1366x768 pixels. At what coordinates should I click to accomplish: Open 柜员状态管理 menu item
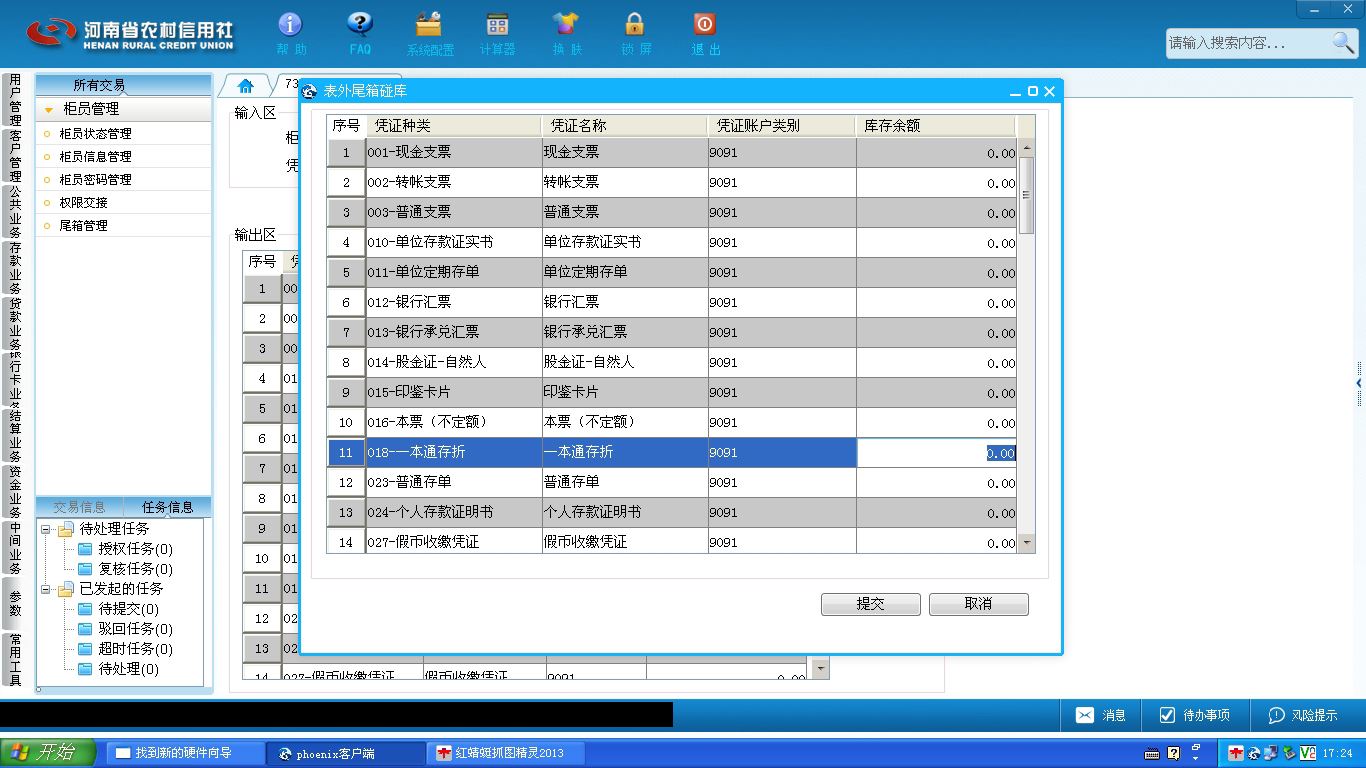click(95, 133)
